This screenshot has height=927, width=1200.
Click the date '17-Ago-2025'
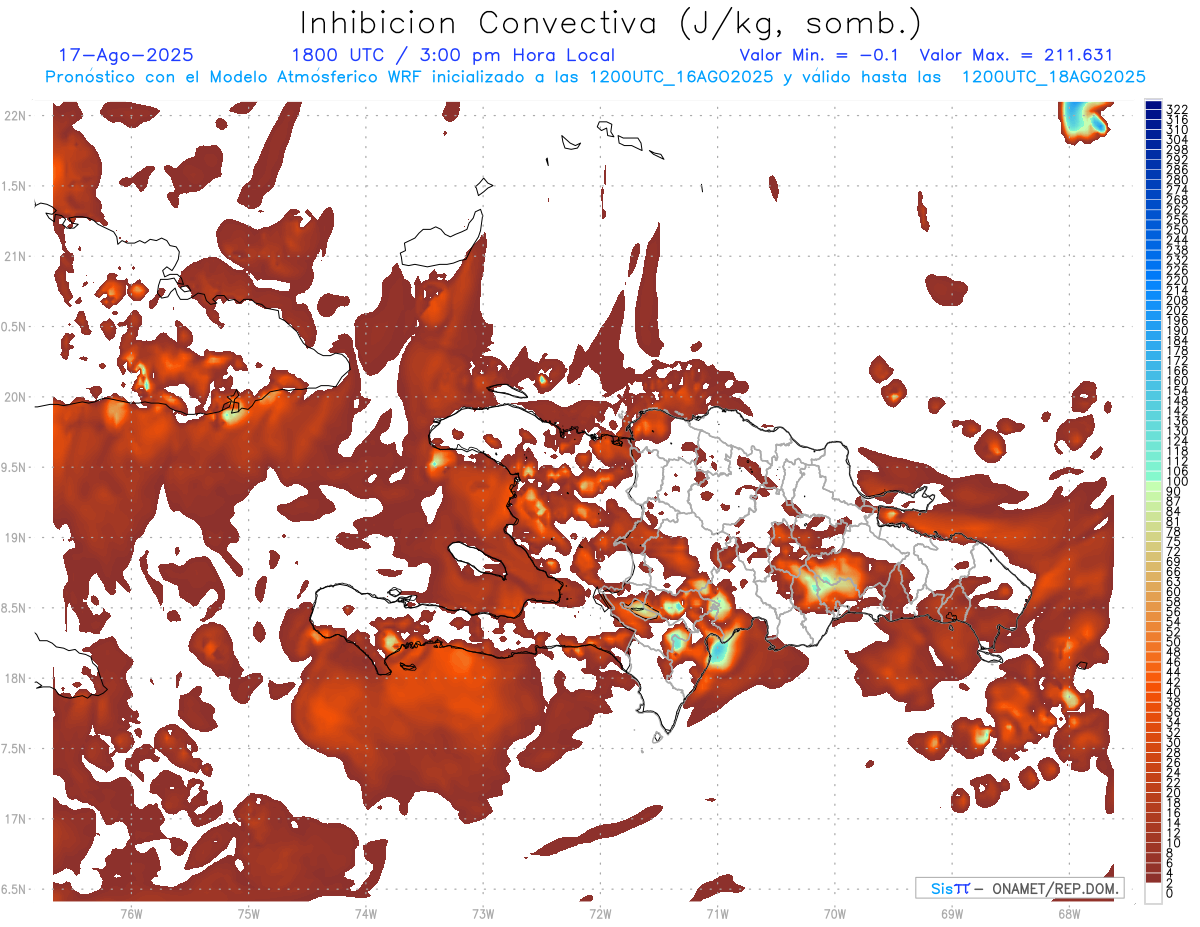126,55
